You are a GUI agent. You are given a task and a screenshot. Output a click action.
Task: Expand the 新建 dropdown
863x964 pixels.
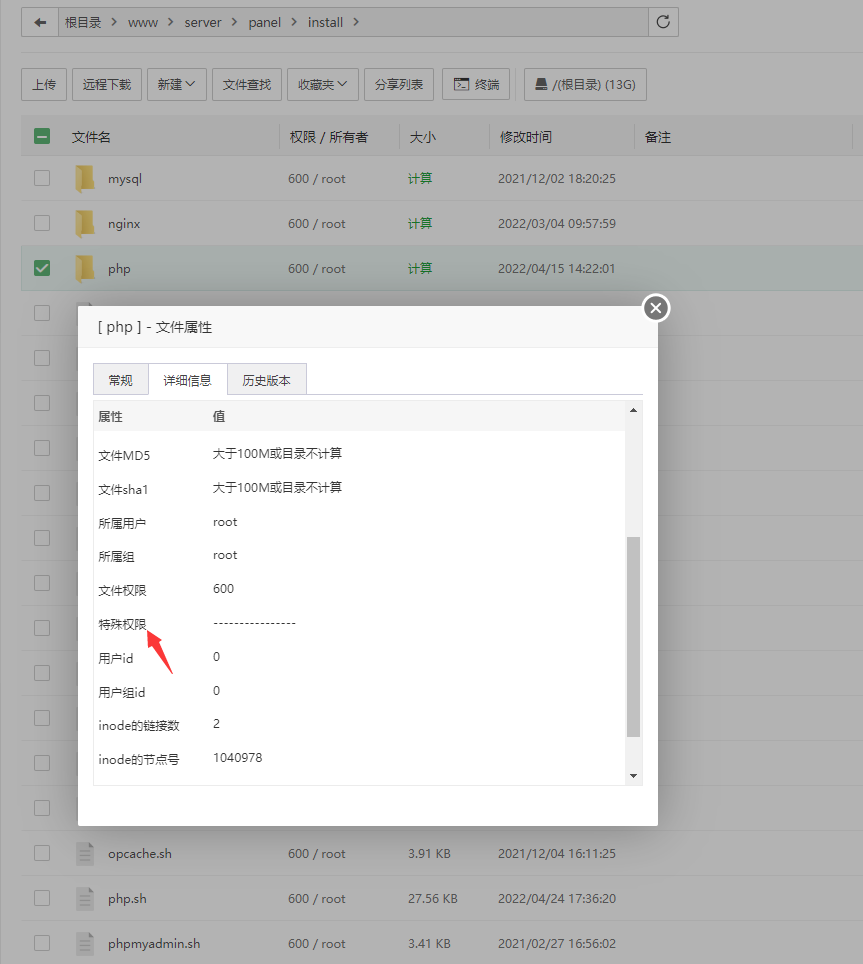pyautogui.click(x=176, y=84)
